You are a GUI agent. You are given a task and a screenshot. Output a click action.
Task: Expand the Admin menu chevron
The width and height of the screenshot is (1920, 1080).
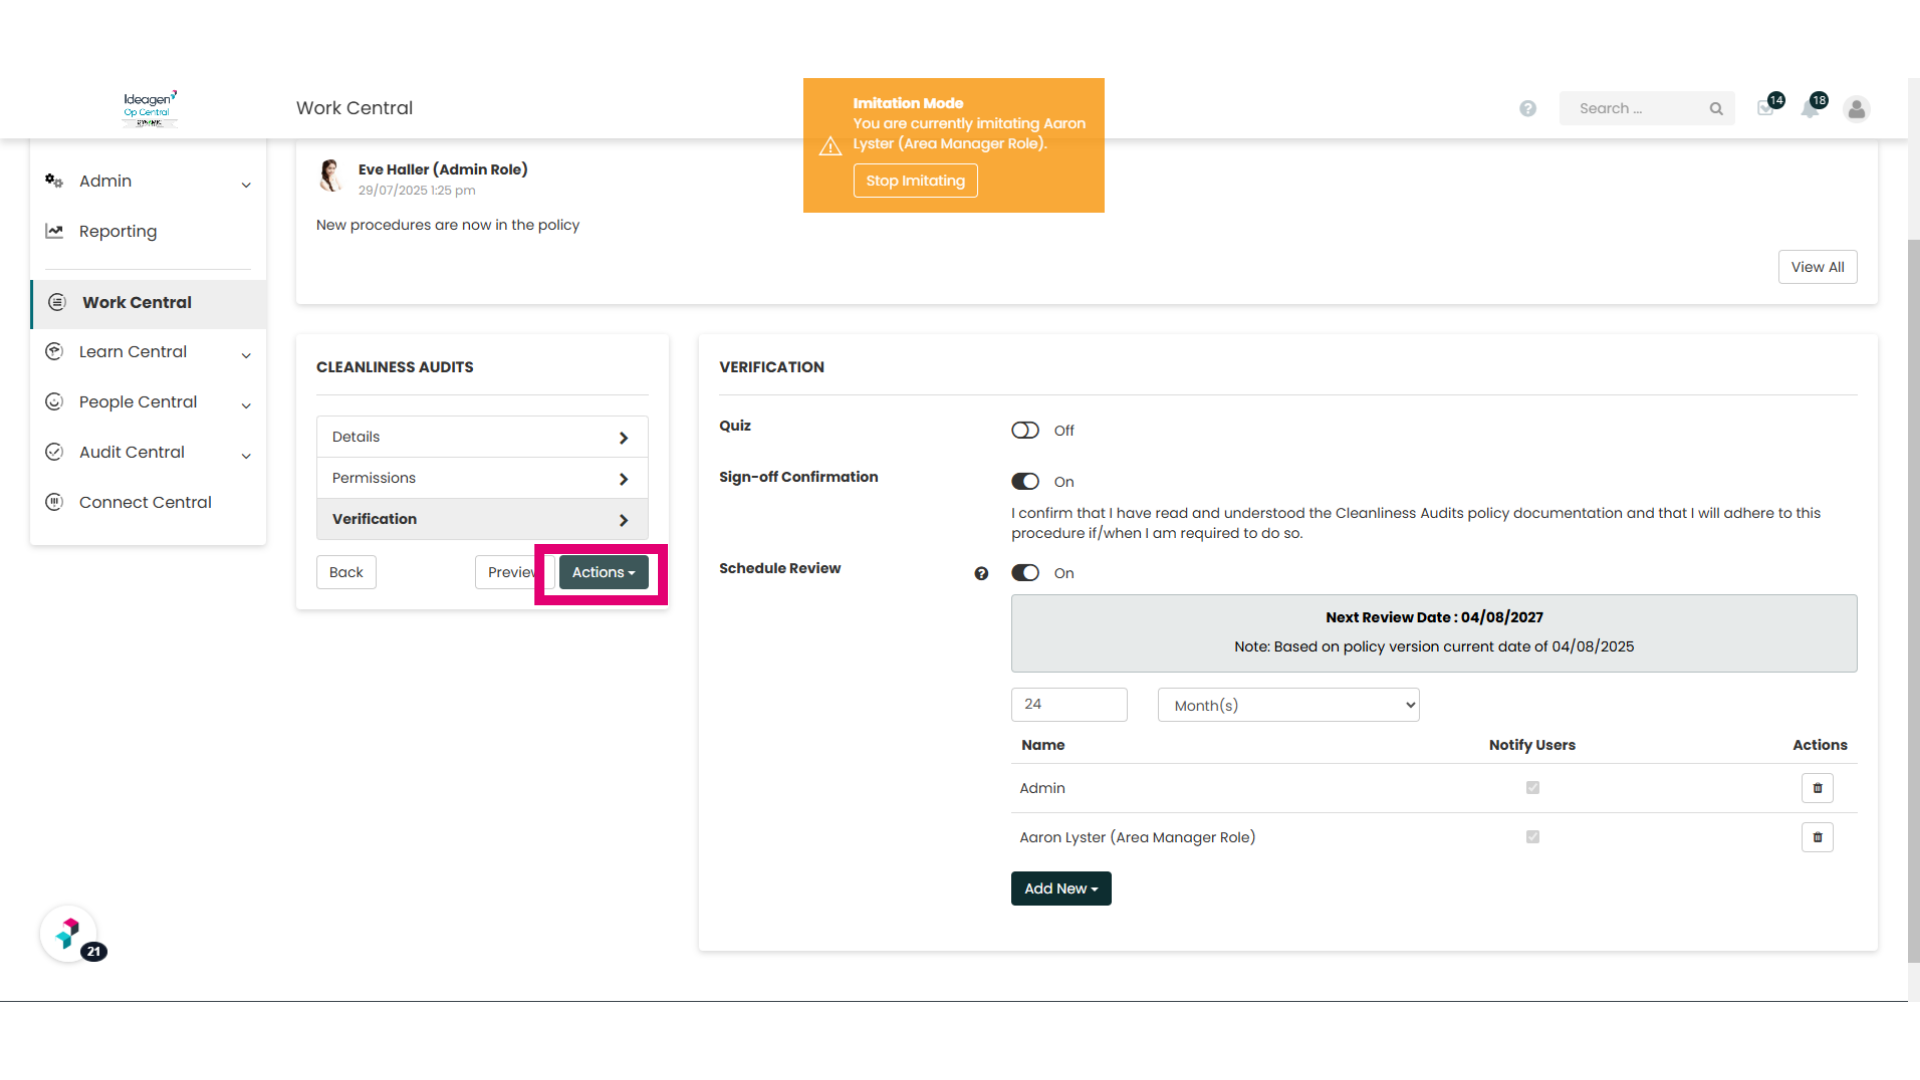(246, 185)
